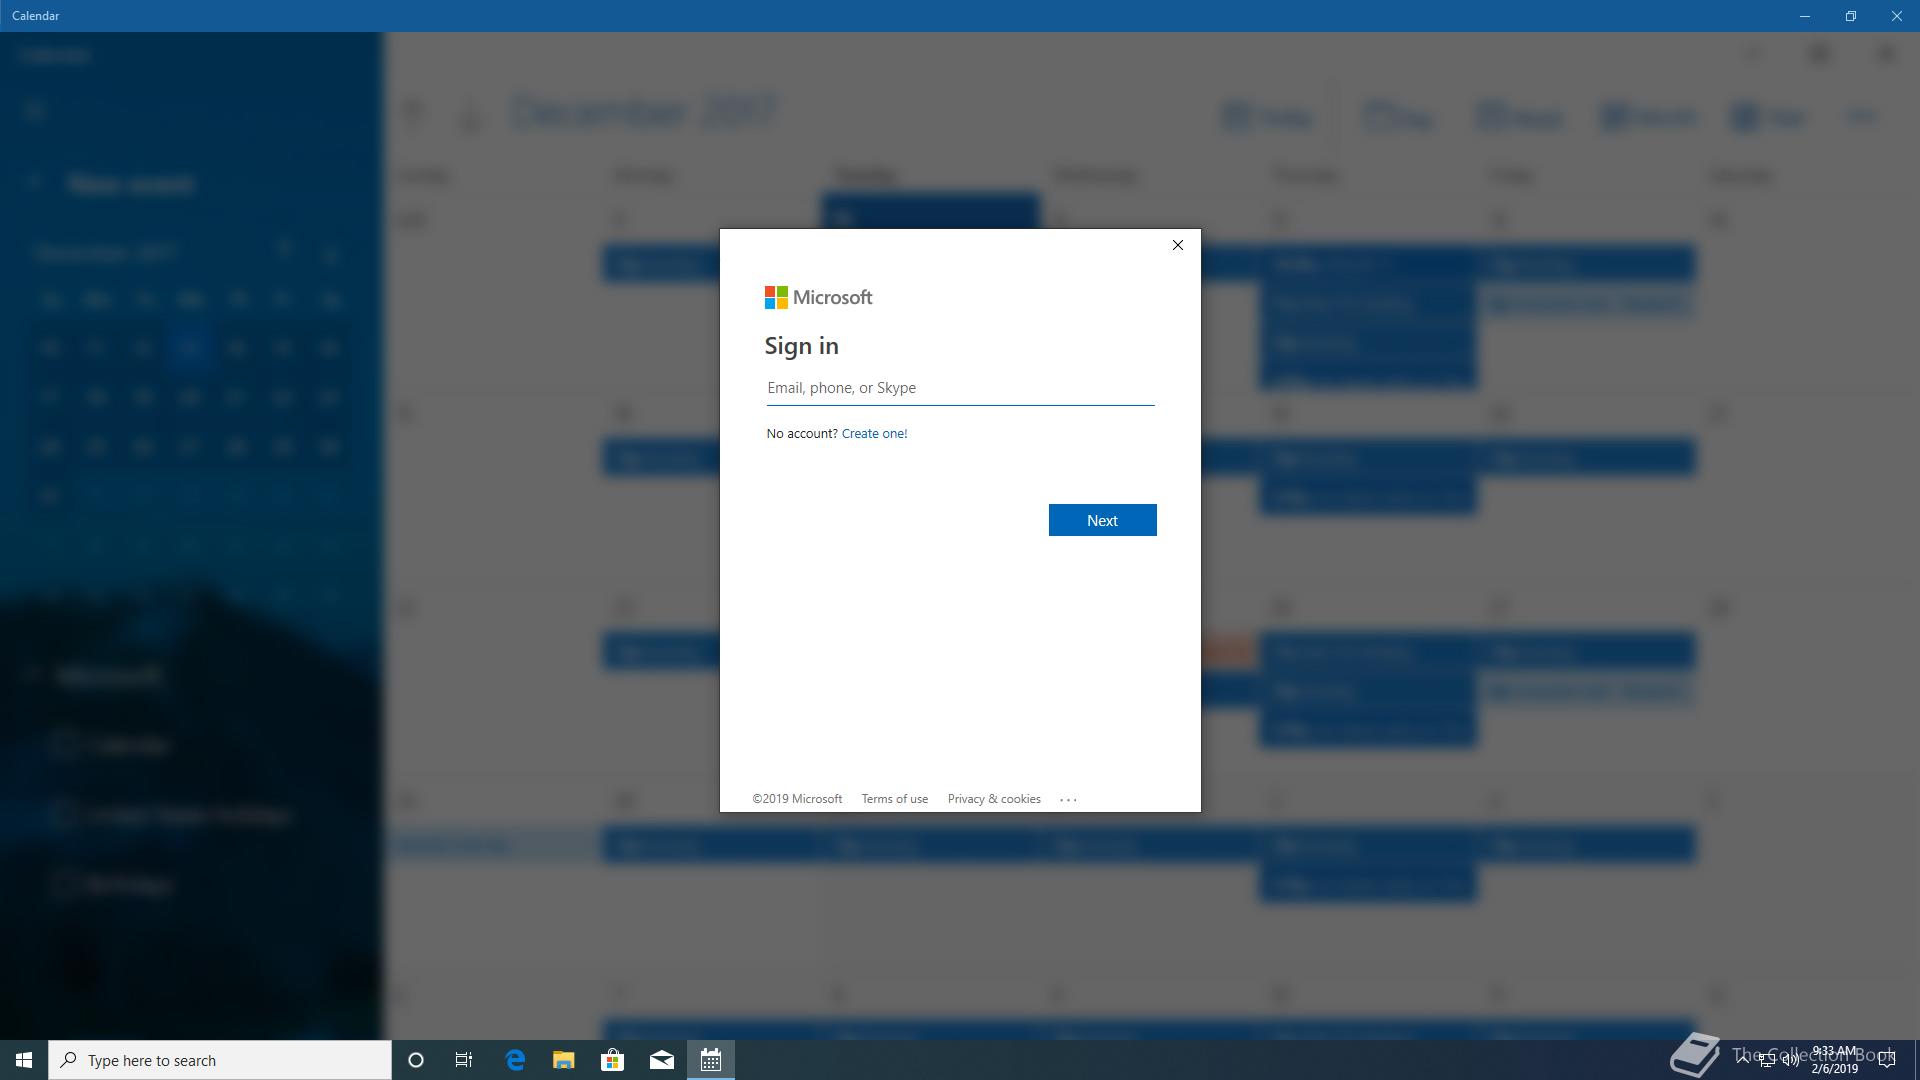The width and height of the screenshot is (1920, 1080).
Task: Expand the footer ellipsis more options
Action: click(x=1068, y=799)
